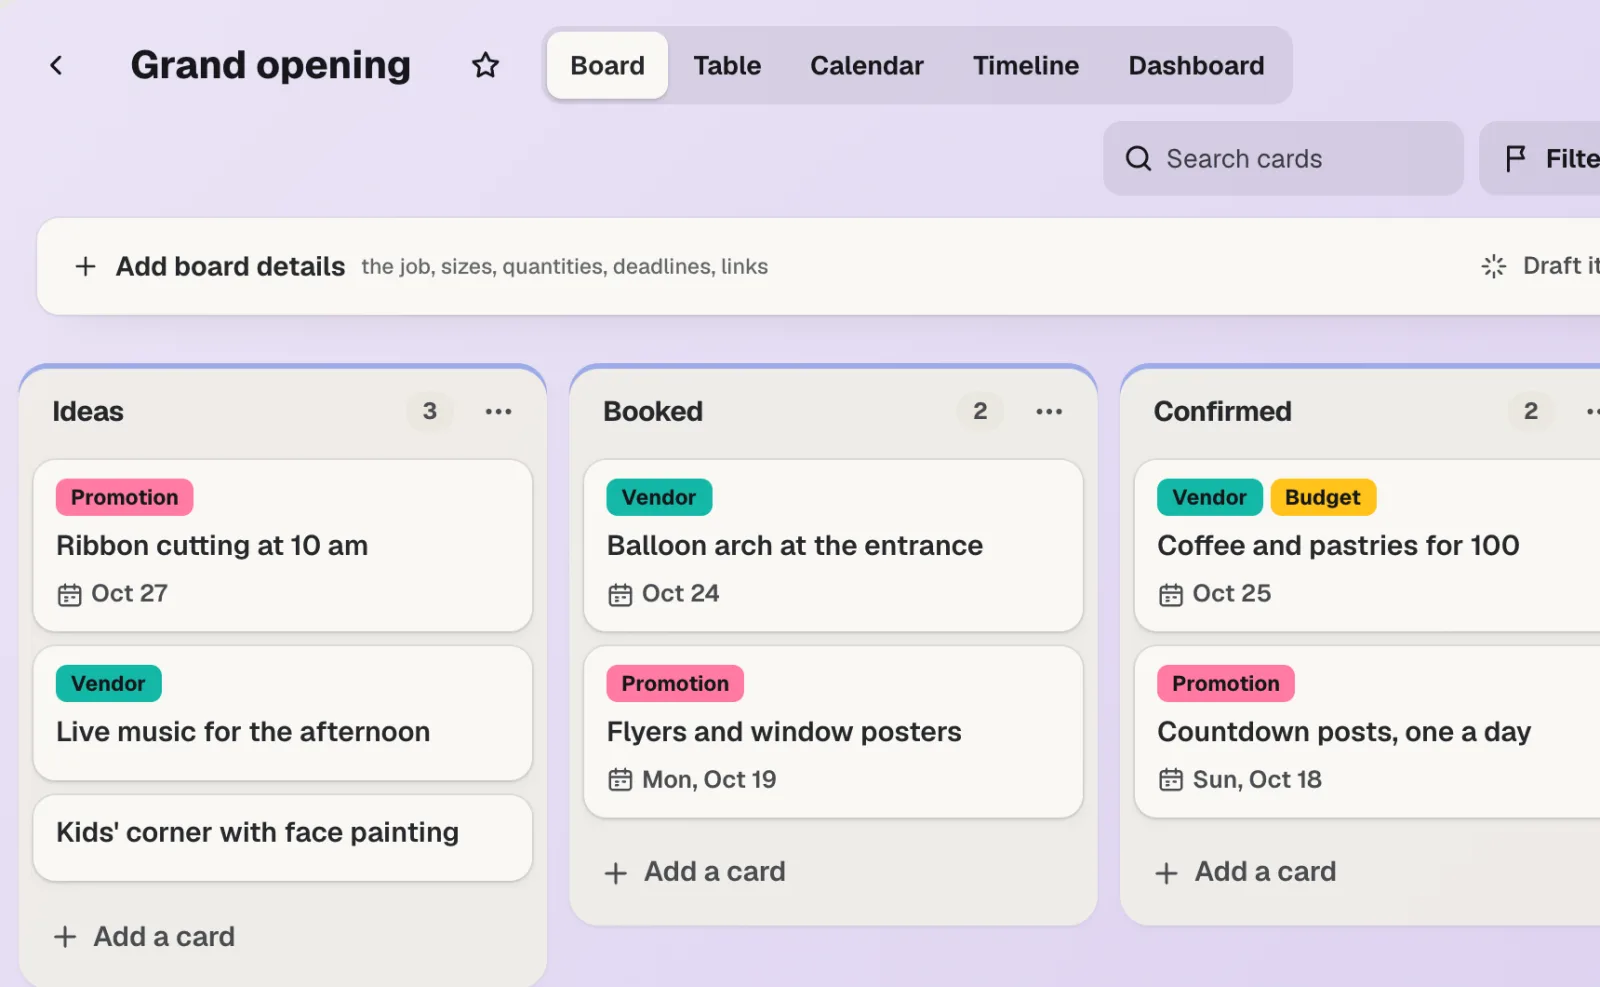Click Promotion label on Countdown posts card
Image resolution: width=1600 pixels, height=987 pixels.
click(1226, 684)
